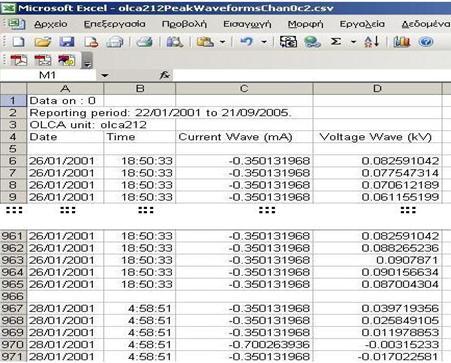Launch the Chart Wizard icon
Screen dimensions: 451x363
pyautogui.click(x=401, y=42)
